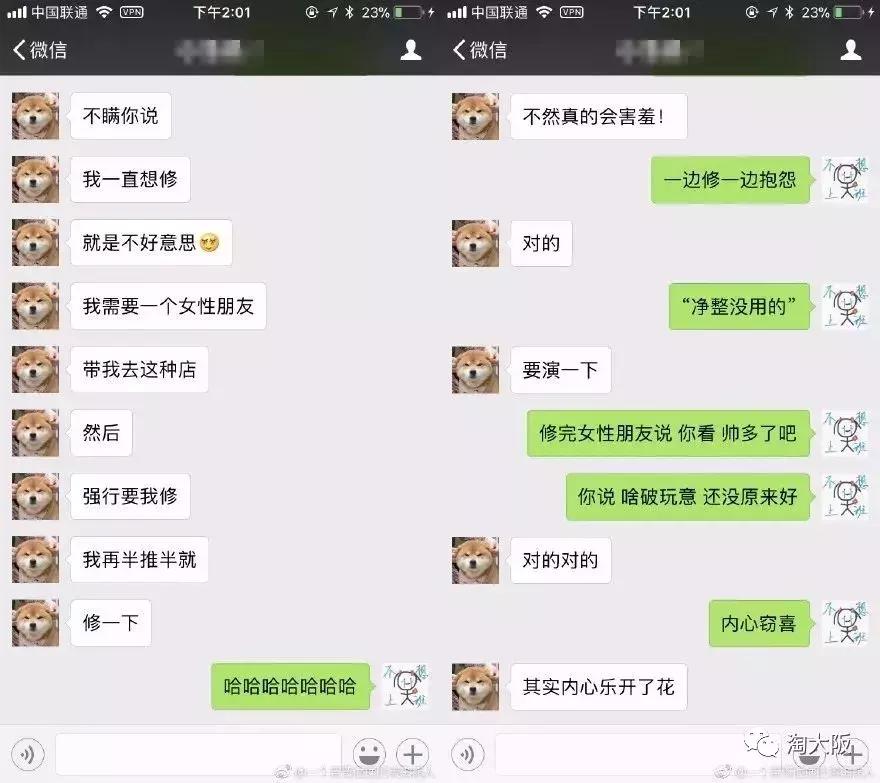This screenshot has width=880, height=783.
Task: Select the green 一边修一边抱怨 bubble
Action: coord(730,180)
